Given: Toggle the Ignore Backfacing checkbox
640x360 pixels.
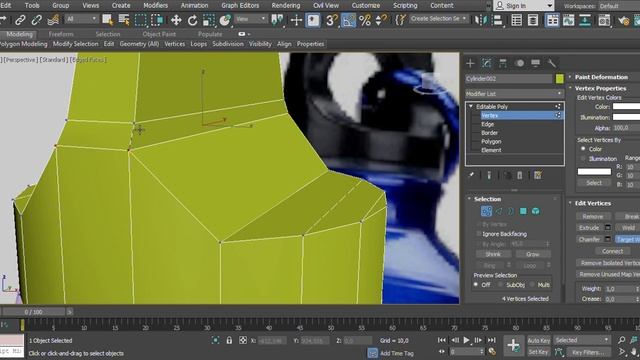Looking at the screenshot, I should point(479,234).
